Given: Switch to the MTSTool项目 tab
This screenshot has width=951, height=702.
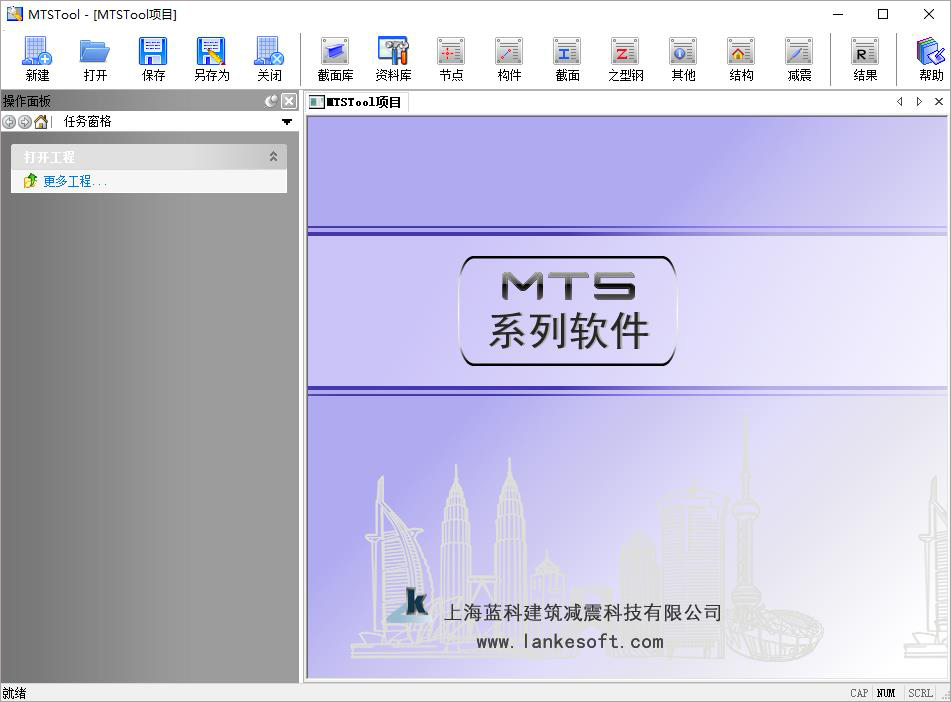Looking at the screenshot, I should tap(356, 102).
